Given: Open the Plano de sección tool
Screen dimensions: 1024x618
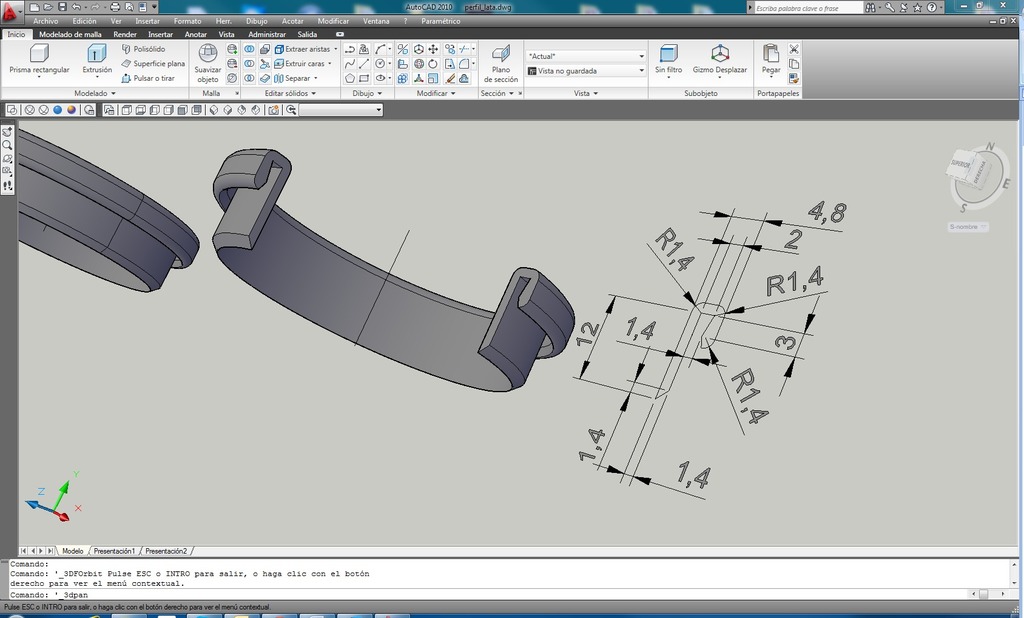Looking at the screenshot, I should 500,54.
